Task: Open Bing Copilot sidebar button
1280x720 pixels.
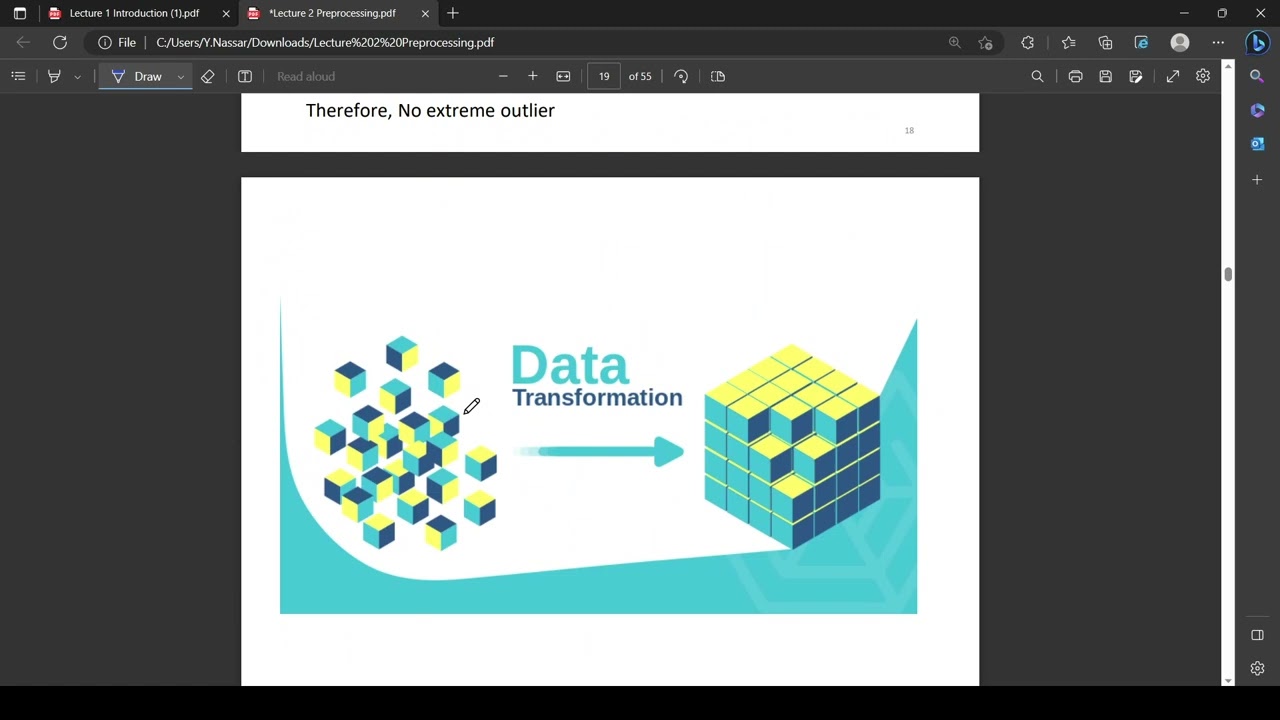Action: pyautogui.click(x=1257, y=43)
